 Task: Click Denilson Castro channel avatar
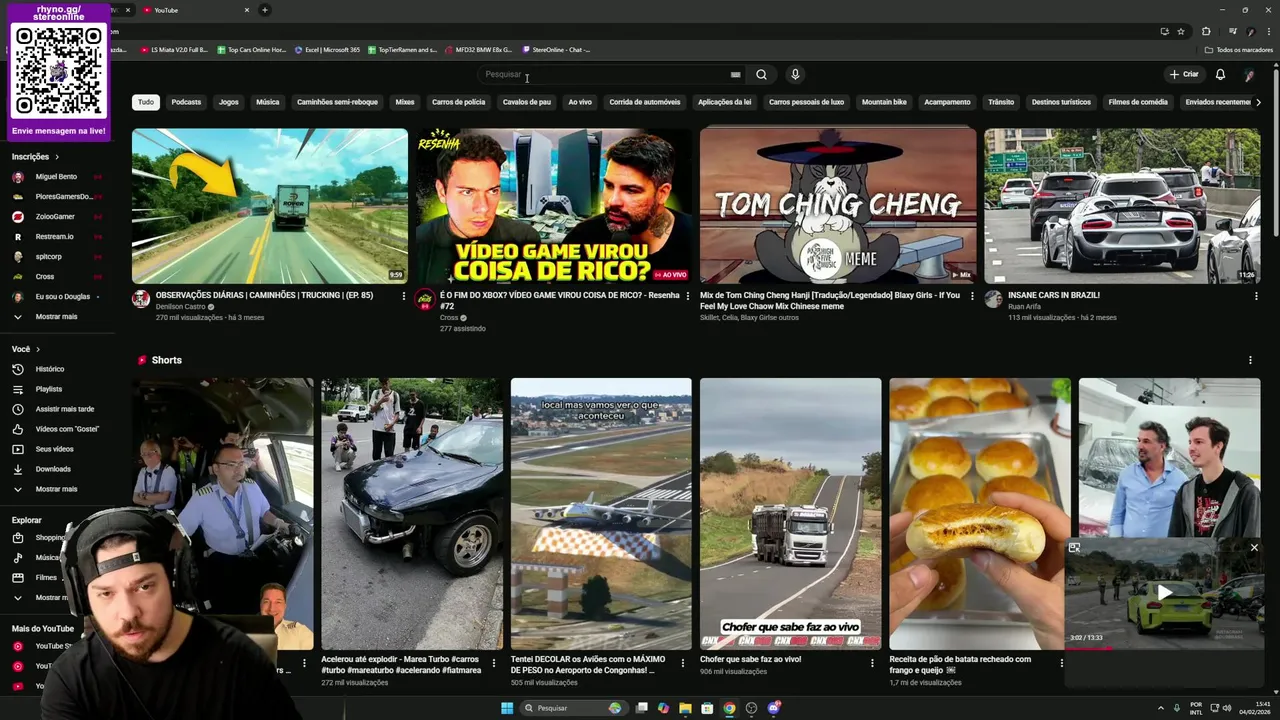(141, 299)
